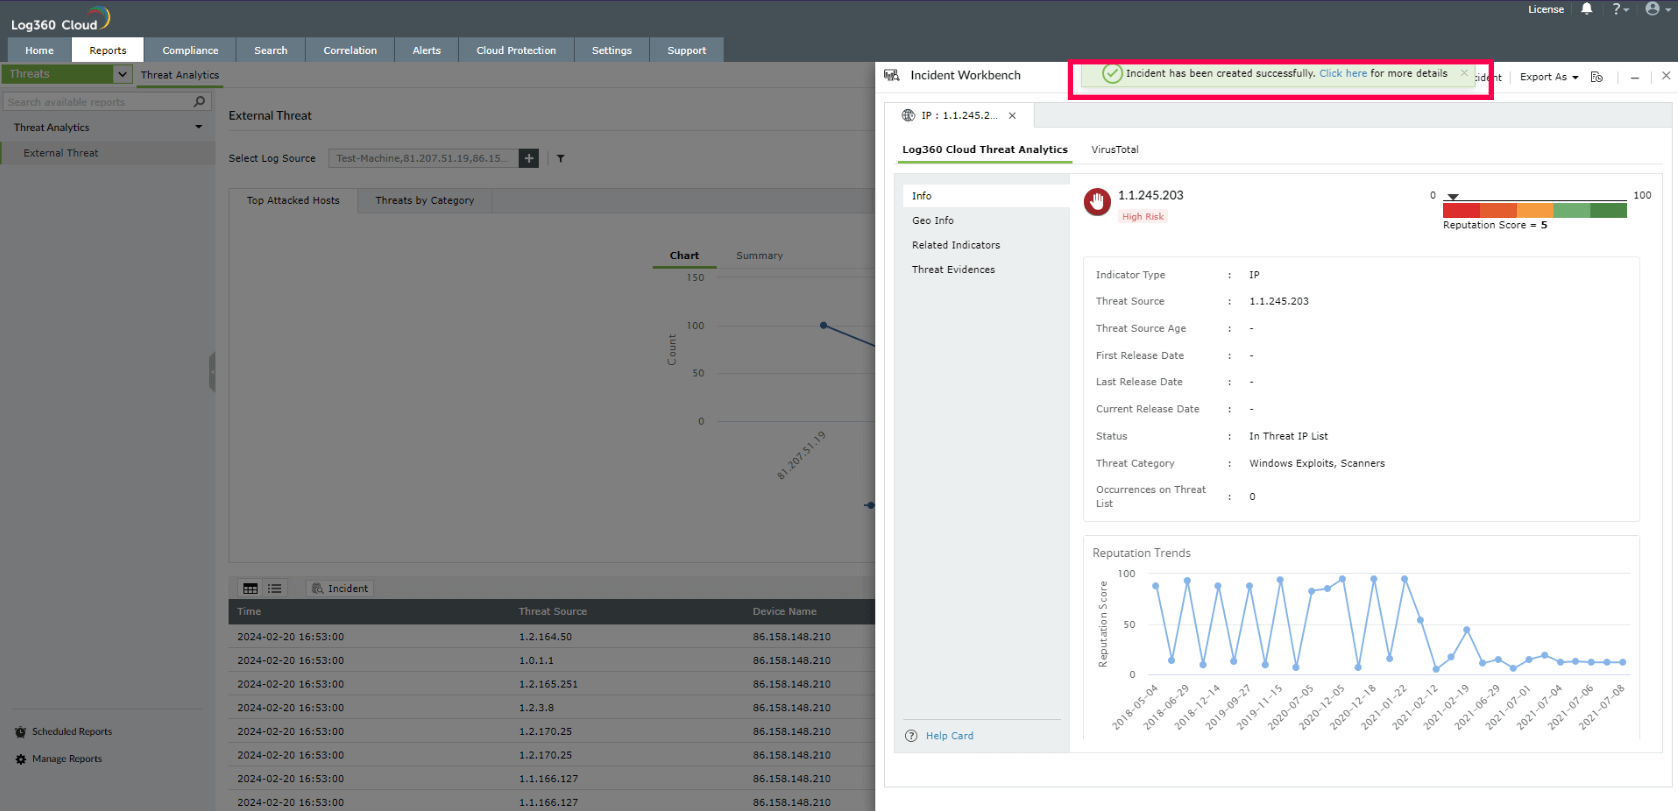The height and width of the screenshot is (811, 1678).
Task: Switch to Threats by Category tab
Action: pos(424,200)
